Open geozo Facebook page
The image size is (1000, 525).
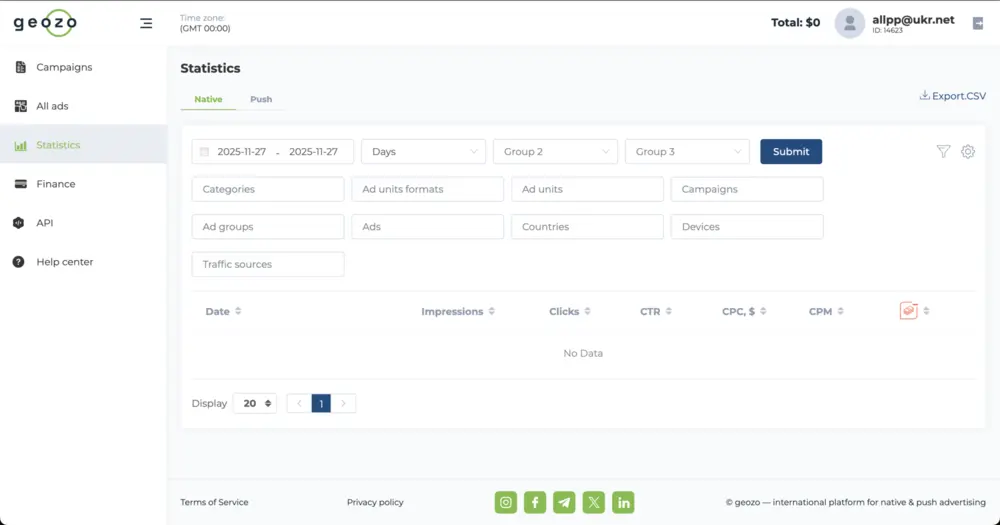(x=535, y=503)
